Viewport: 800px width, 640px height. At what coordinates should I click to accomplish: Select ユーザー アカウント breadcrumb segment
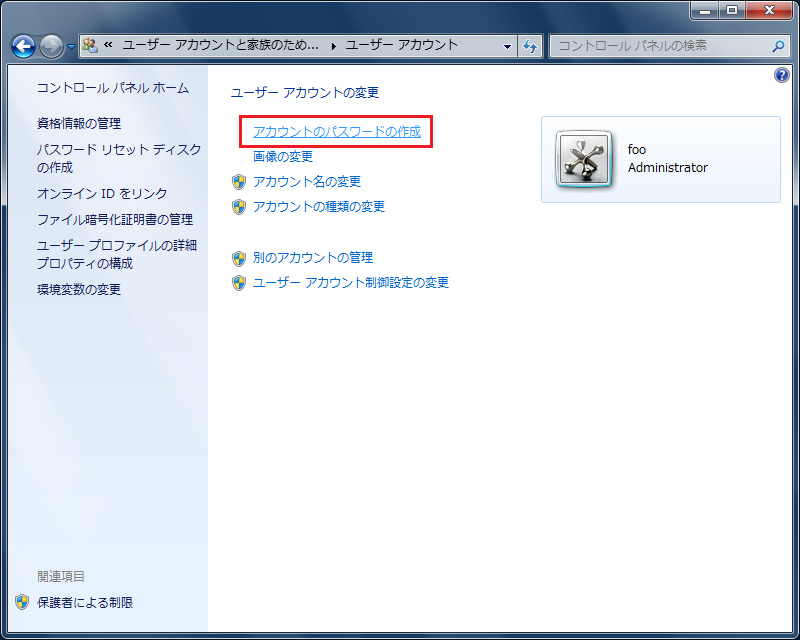click(x=401, y=45)
